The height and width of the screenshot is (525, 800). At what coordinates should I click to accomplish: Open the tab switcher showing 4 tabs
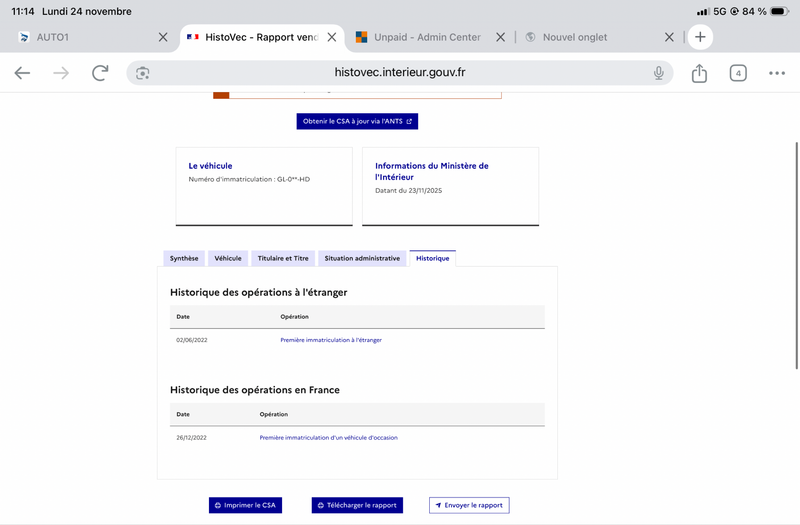tap(738, 73)
